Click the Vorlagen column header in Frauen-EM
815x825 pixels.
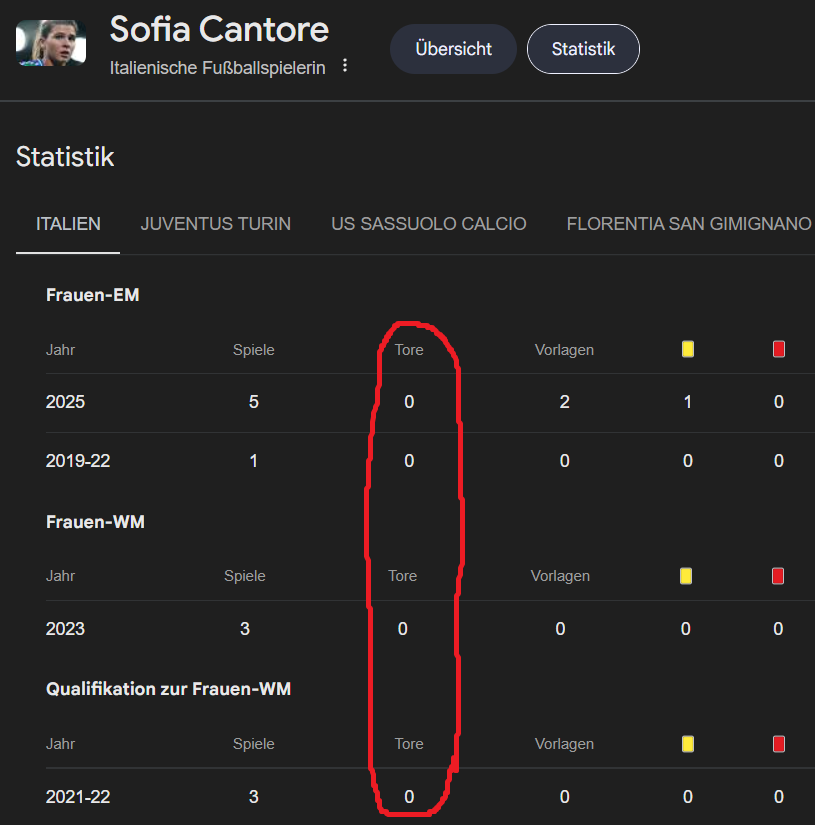tap(564, 350)
